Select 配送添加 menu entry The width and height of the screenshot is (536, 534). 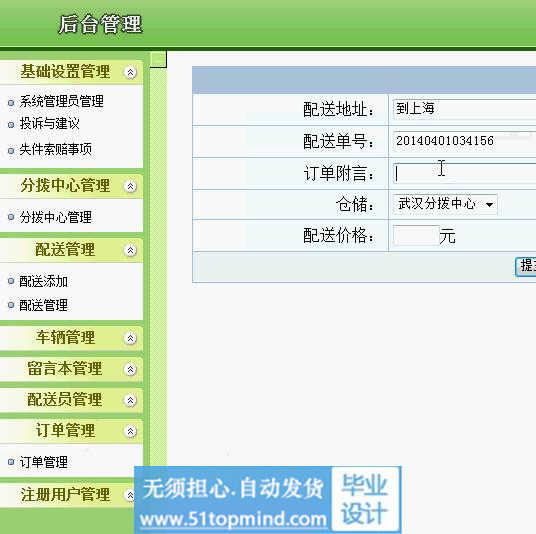43,281
